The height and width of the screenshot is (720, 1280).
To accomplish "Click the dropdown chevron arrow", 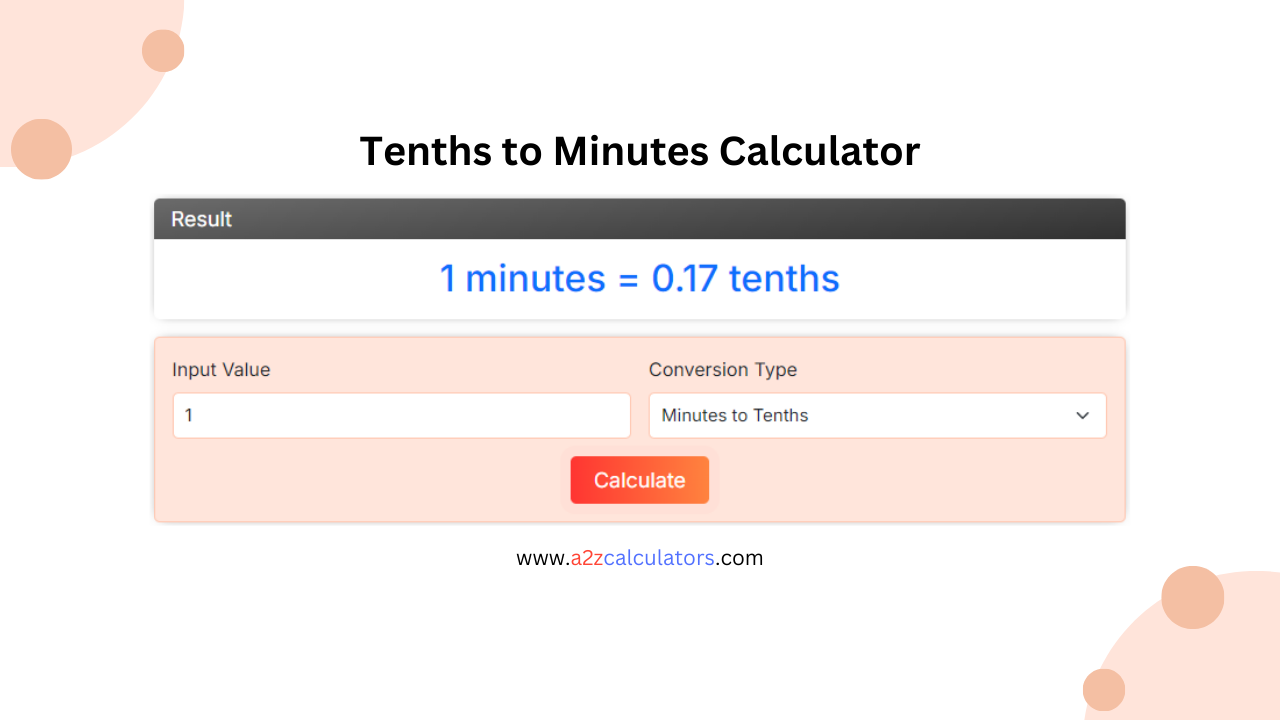I will 1083,415.
